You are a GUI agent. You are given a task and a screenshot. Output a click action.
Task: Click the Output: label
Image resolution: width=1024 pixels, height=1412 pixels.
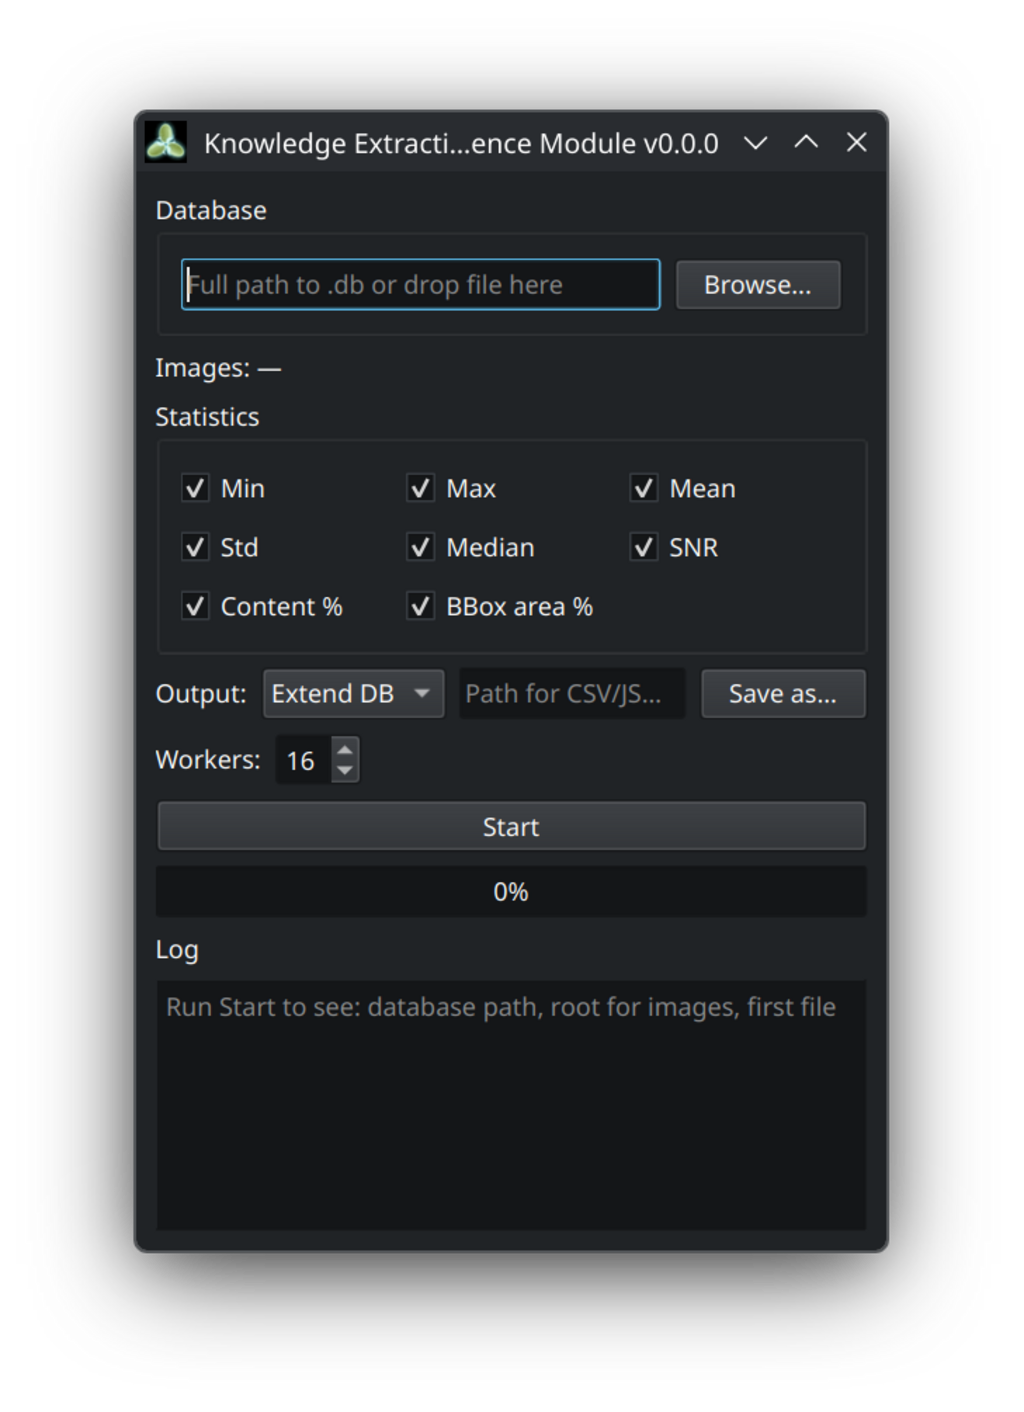[201, 694]
